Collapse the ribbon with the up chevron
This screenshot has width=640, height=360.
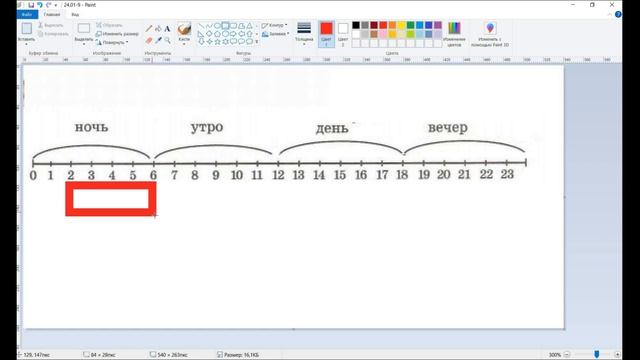coord(610,14)
